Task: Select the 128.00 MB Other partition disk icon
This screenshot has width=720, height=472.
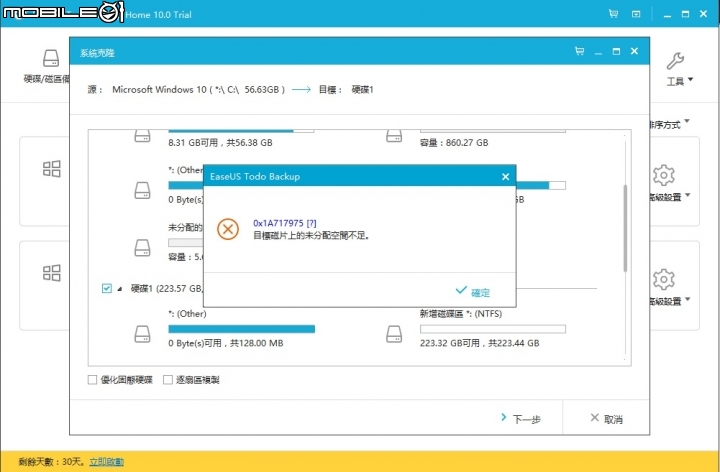Action: click(142, 334)
